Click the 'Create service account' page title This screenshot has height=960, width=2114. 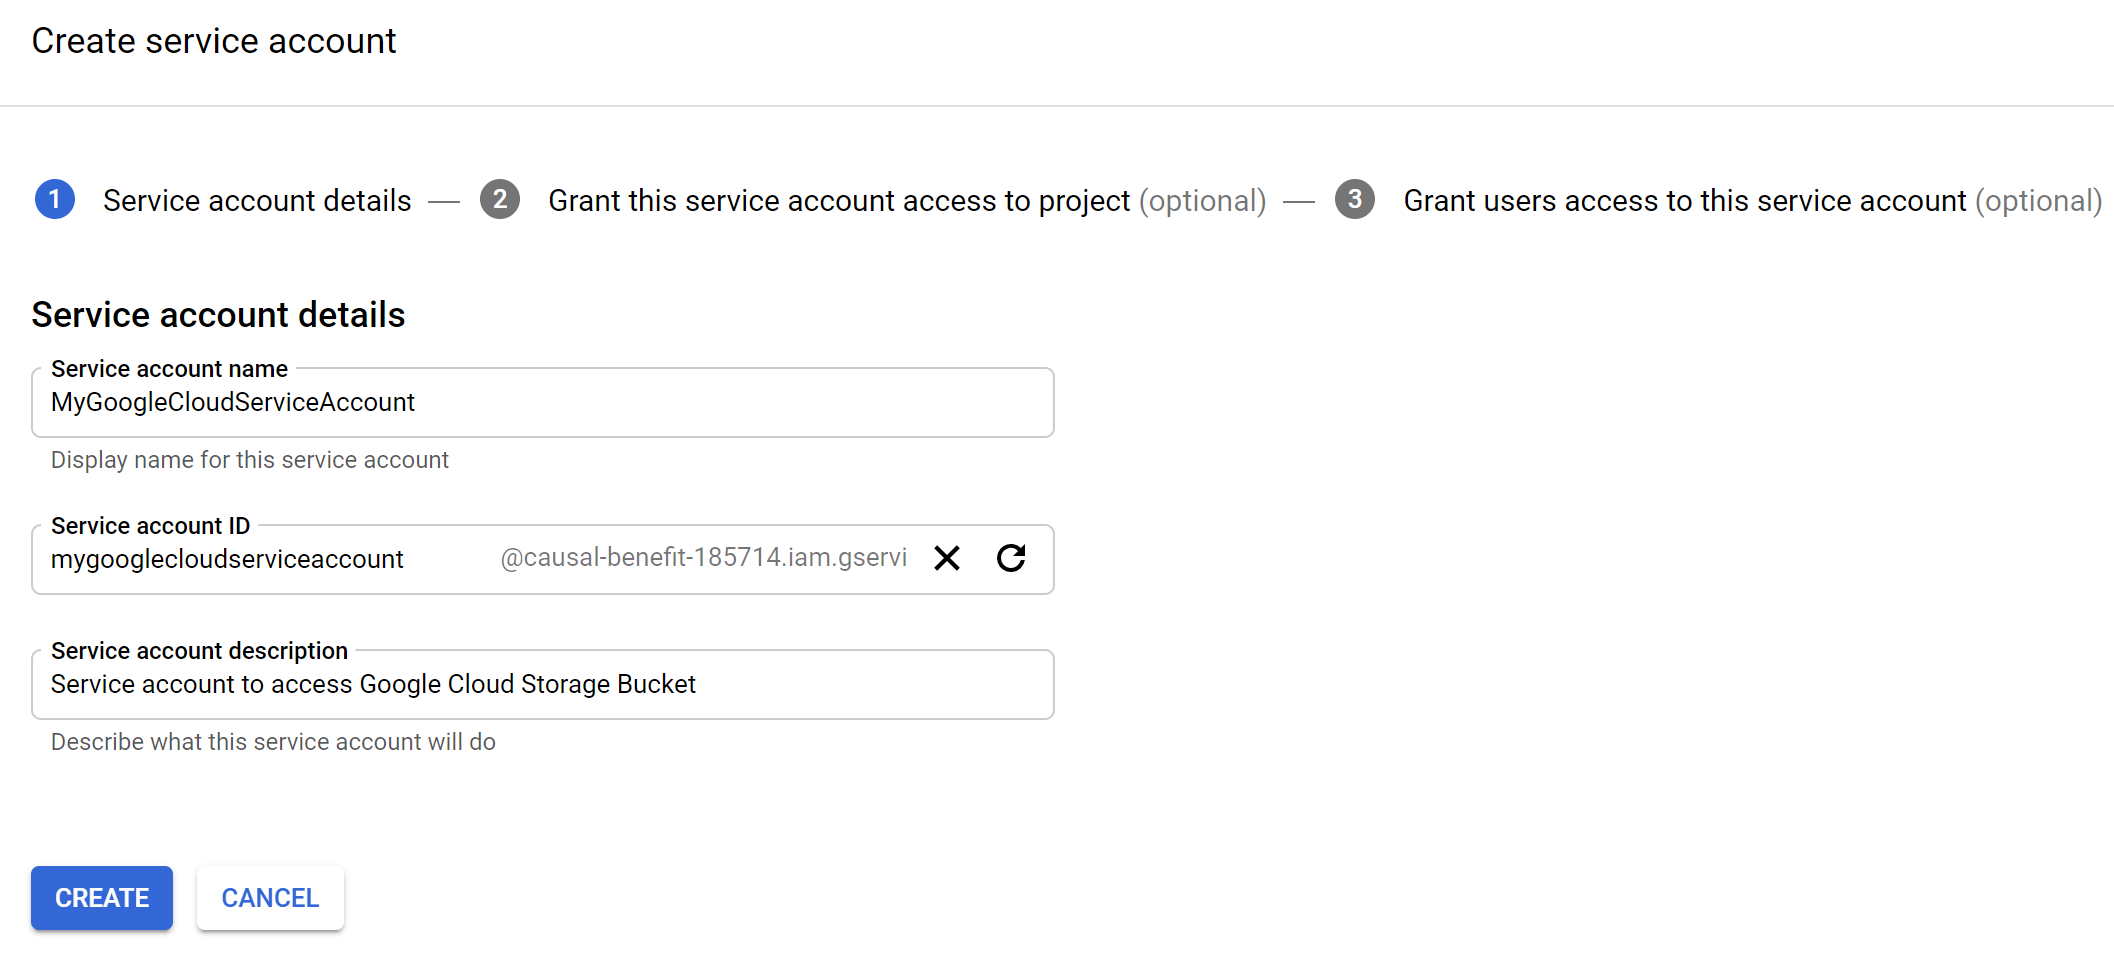214,41
